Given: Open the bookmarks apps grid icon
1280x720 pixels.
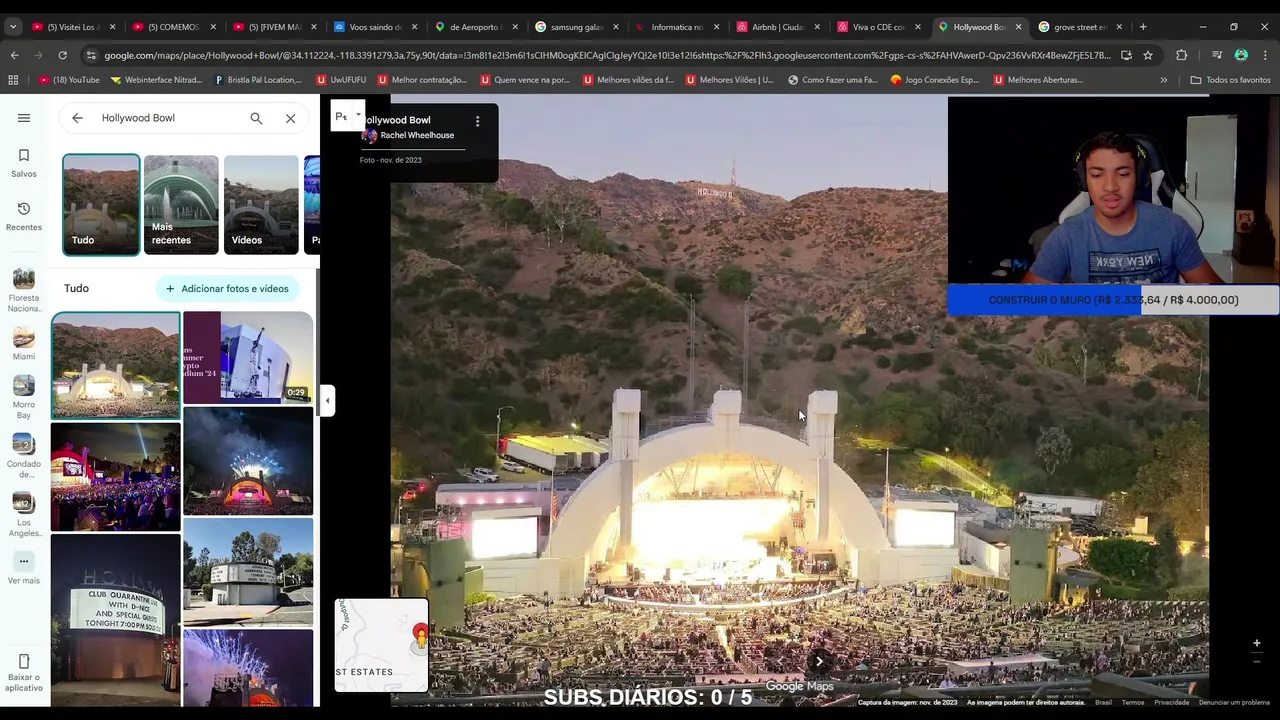Looking at the screenshot, I should tap(13, 80).
